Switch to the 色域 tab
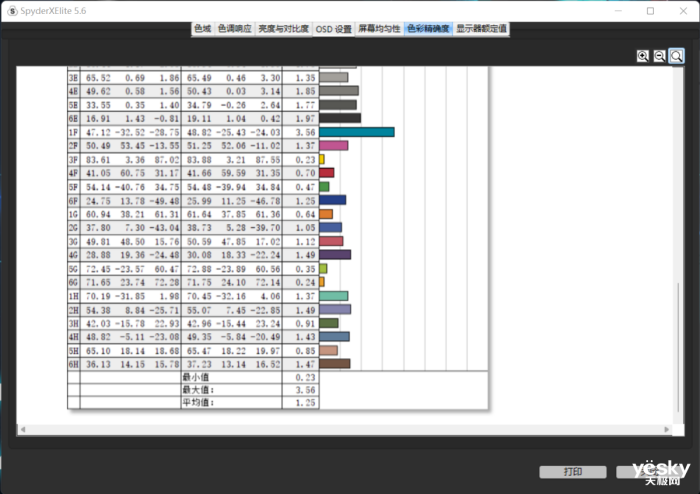The image size is (700, 494). [203, 29]
